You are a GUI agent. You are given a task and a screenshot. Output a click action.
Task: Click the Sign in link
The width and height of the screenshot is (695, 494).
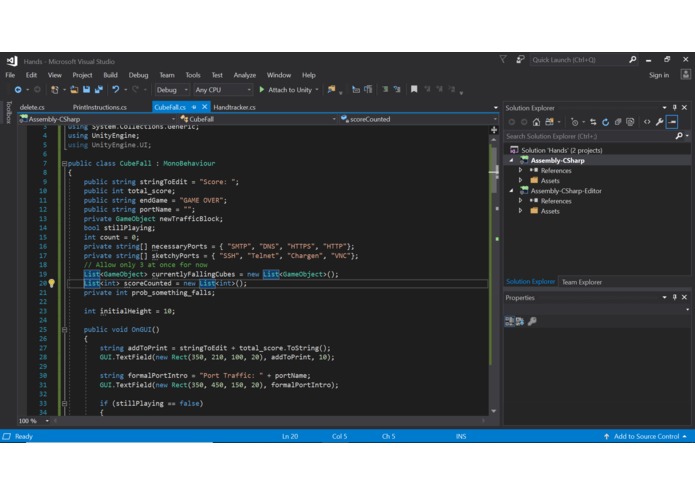click(x=659, y=75)
